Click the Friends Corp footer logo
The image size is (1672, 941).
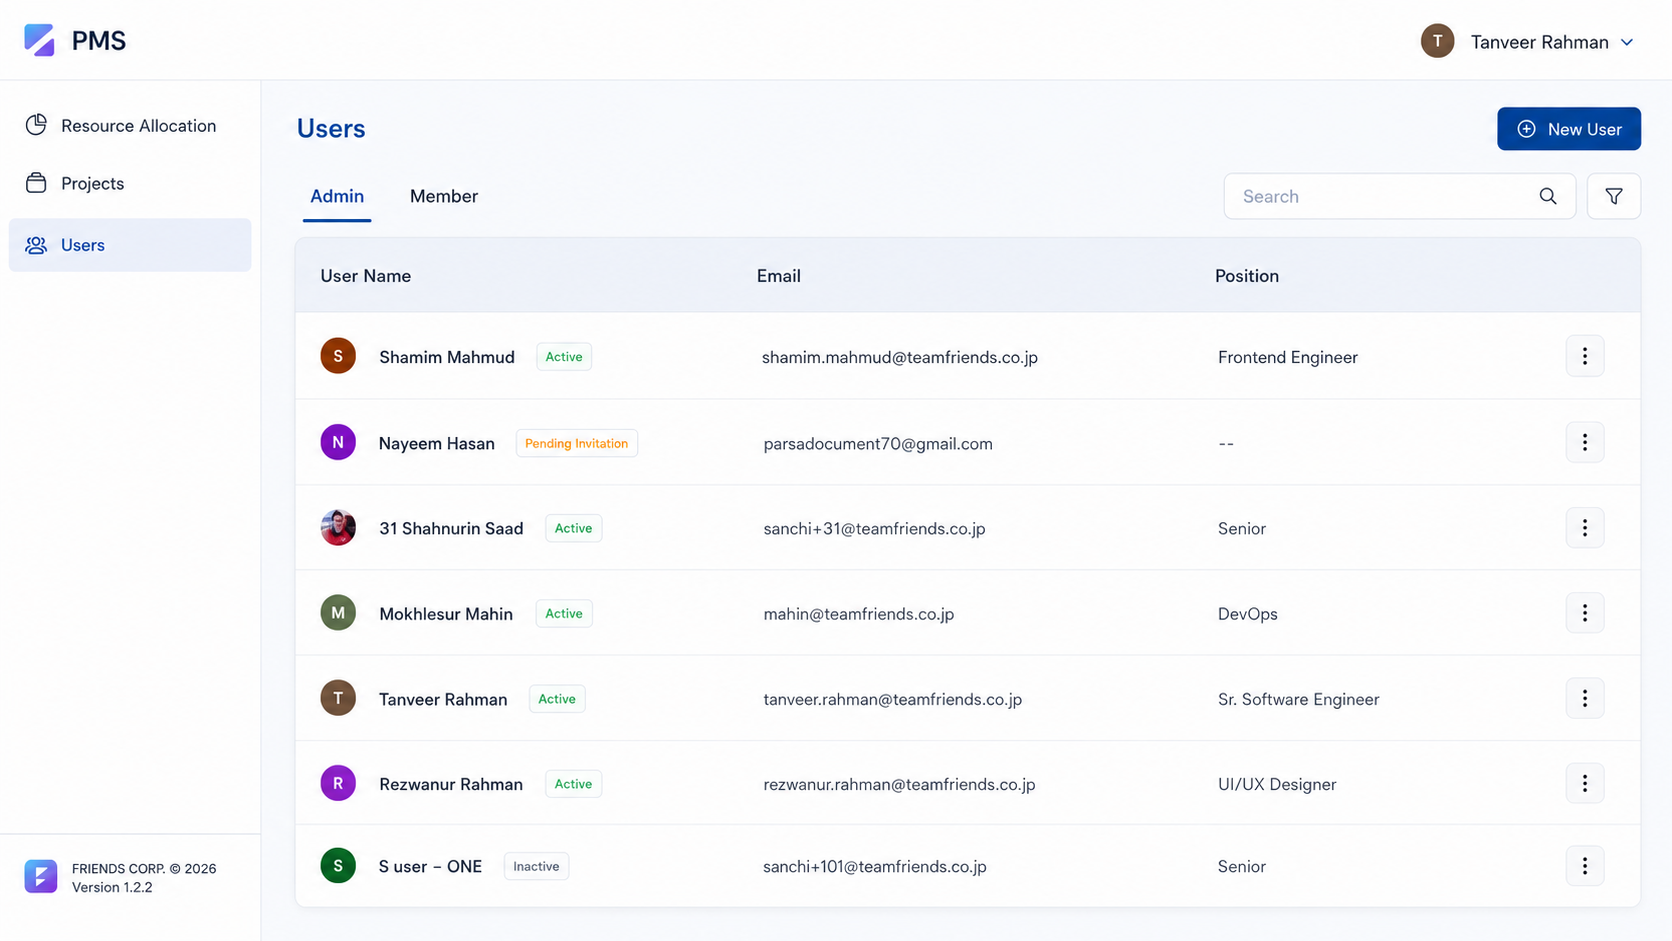click(41, 876)
